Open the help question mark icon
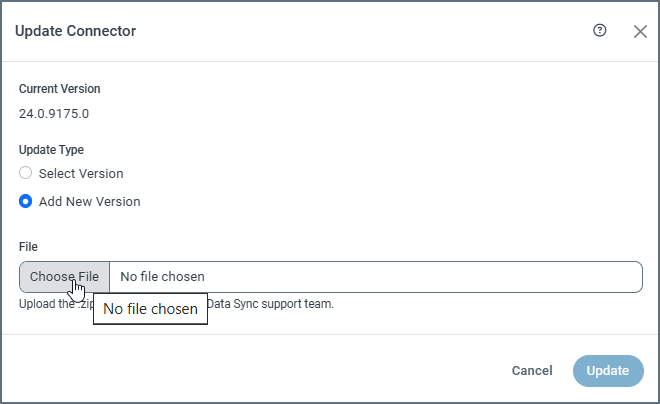The height and width of the screenshot is (404, 660). pos(600,31)
